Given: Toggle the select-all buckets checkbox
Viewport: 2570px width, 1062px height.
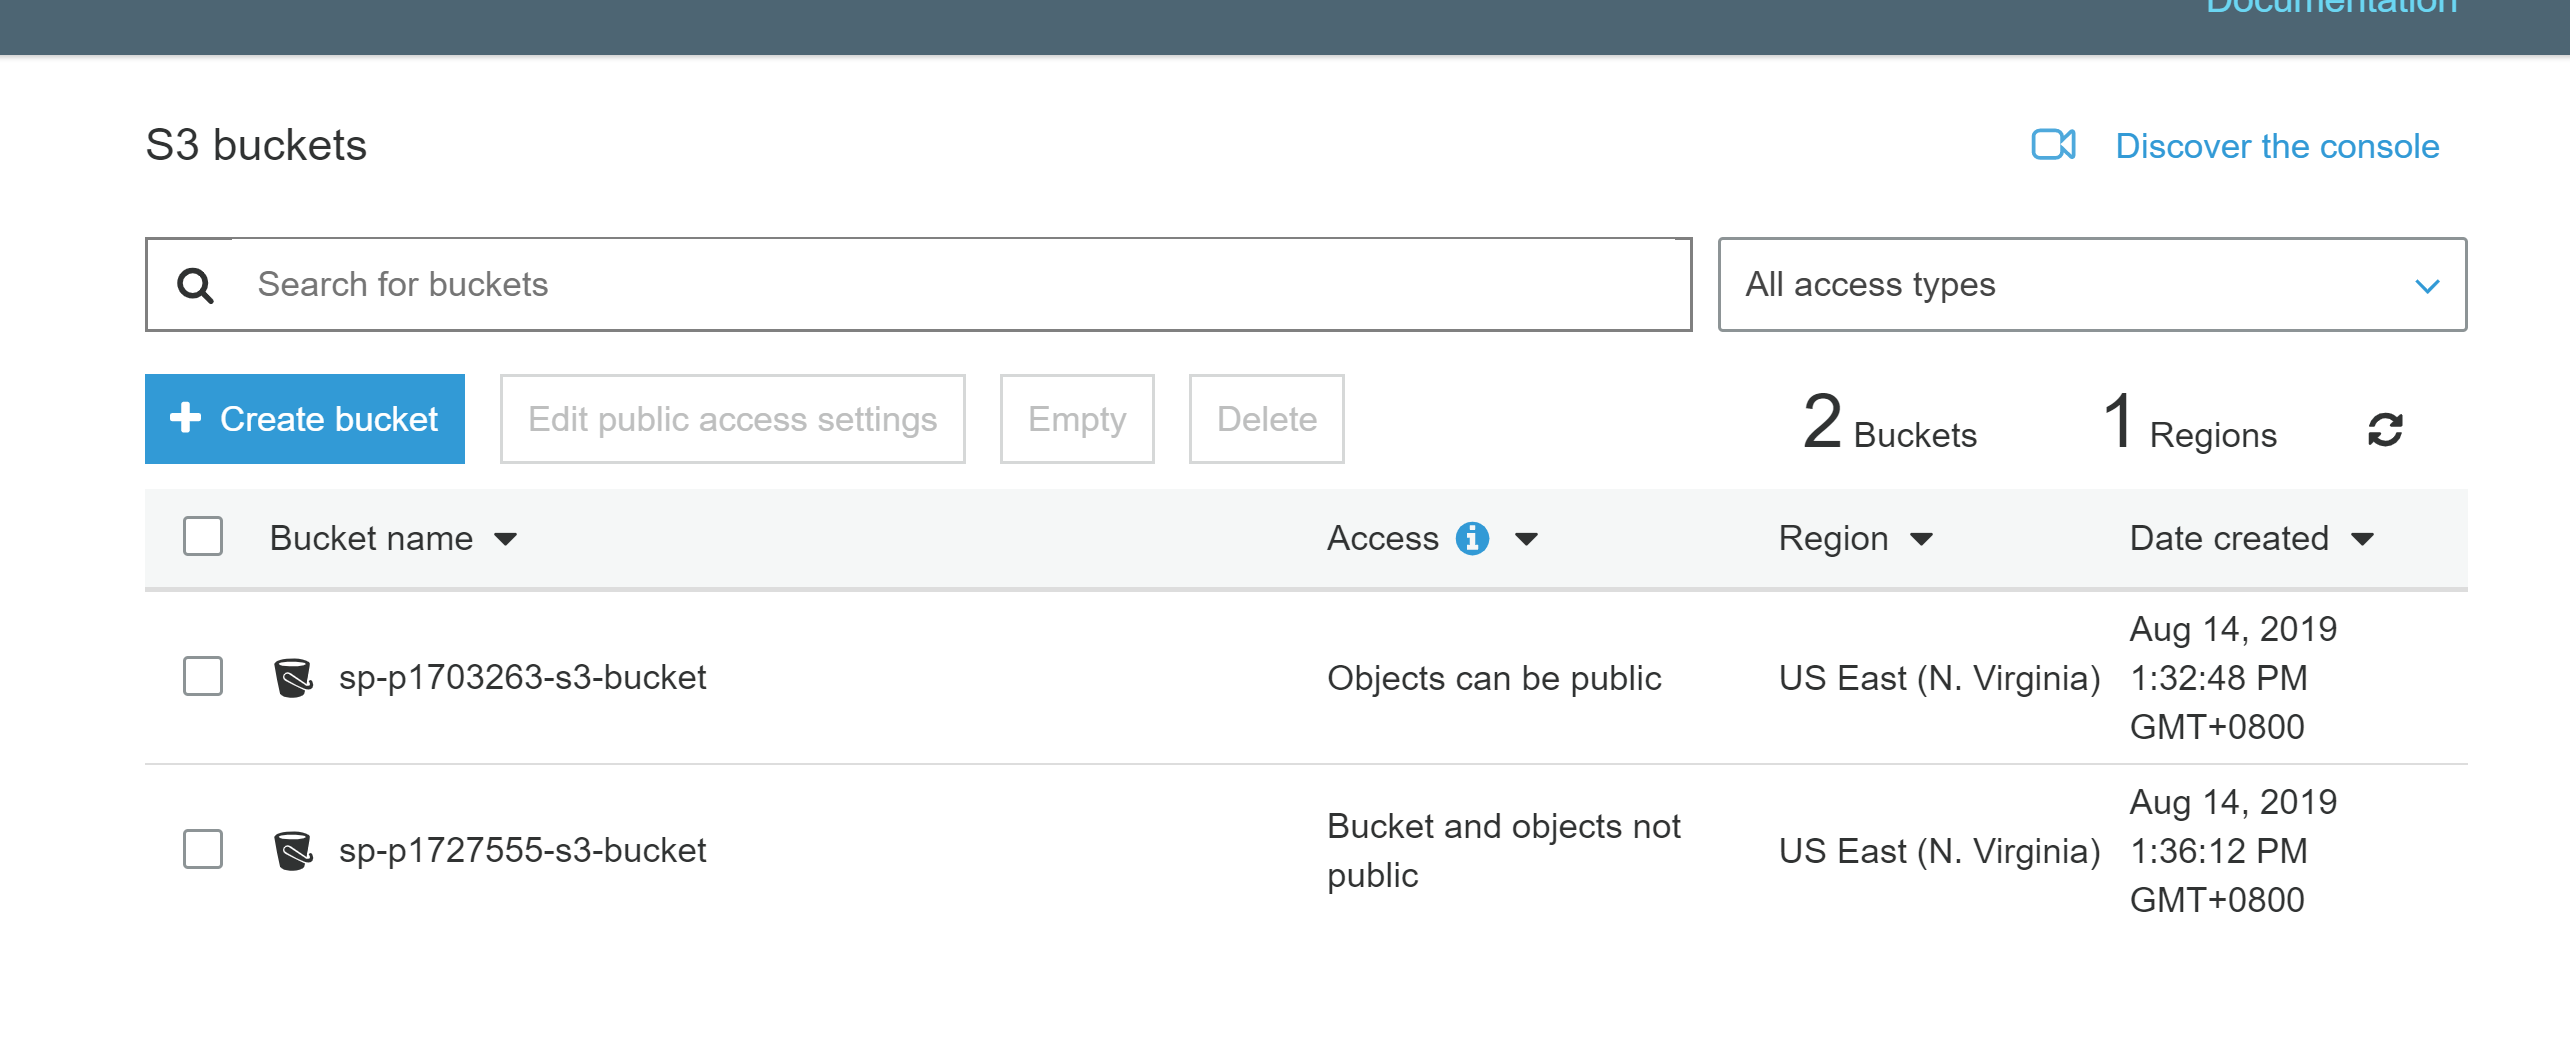Looking at the screenshot, I should pos(203,536).
